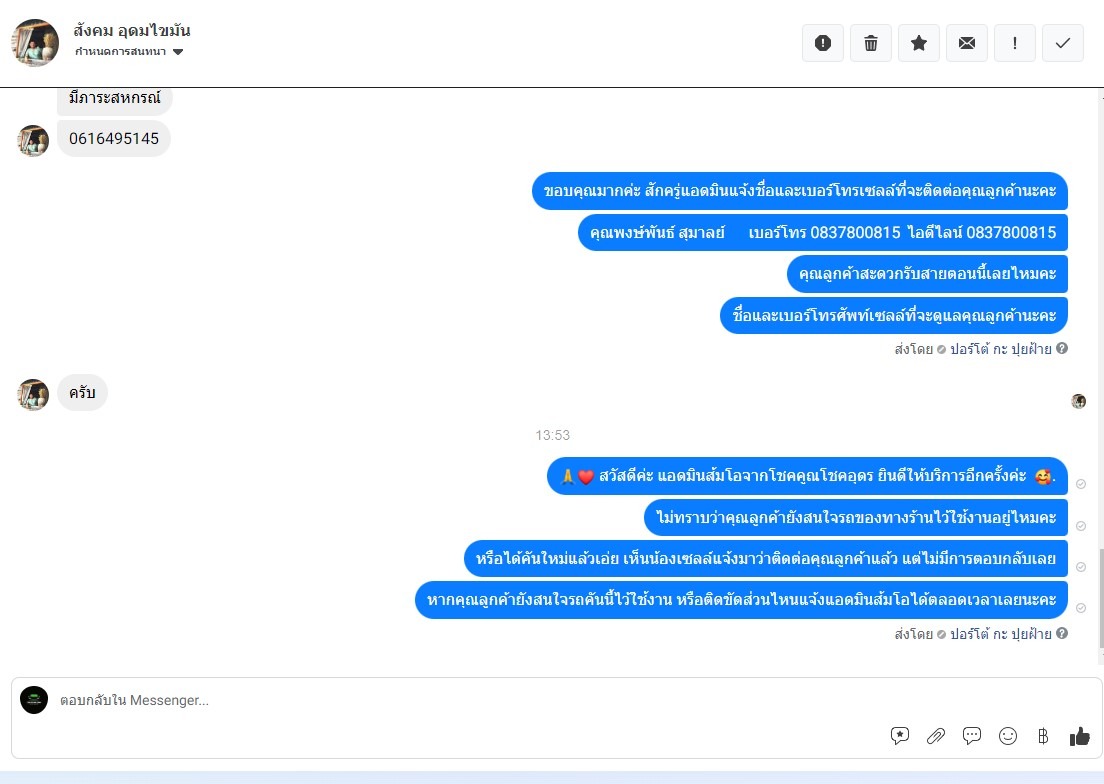Flag conversation with exclamation mark button
The height and width of the screenshot is (784, 1104).
click(x=1015, y=43)
